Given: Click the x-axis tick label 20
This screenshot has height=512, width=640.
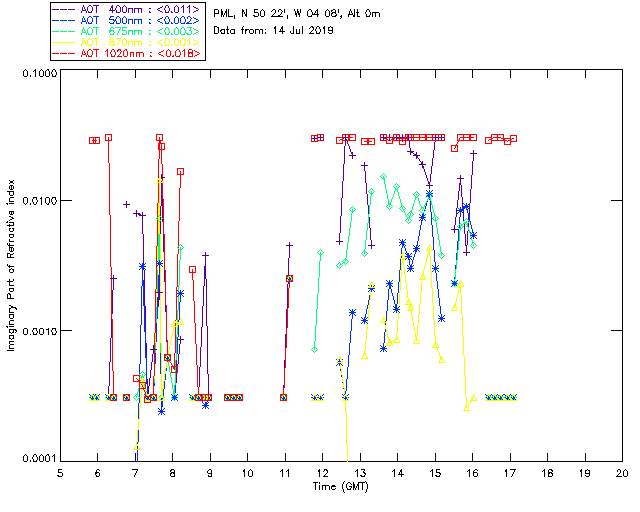Looking at the screenshot, I should tap(622, 473).
